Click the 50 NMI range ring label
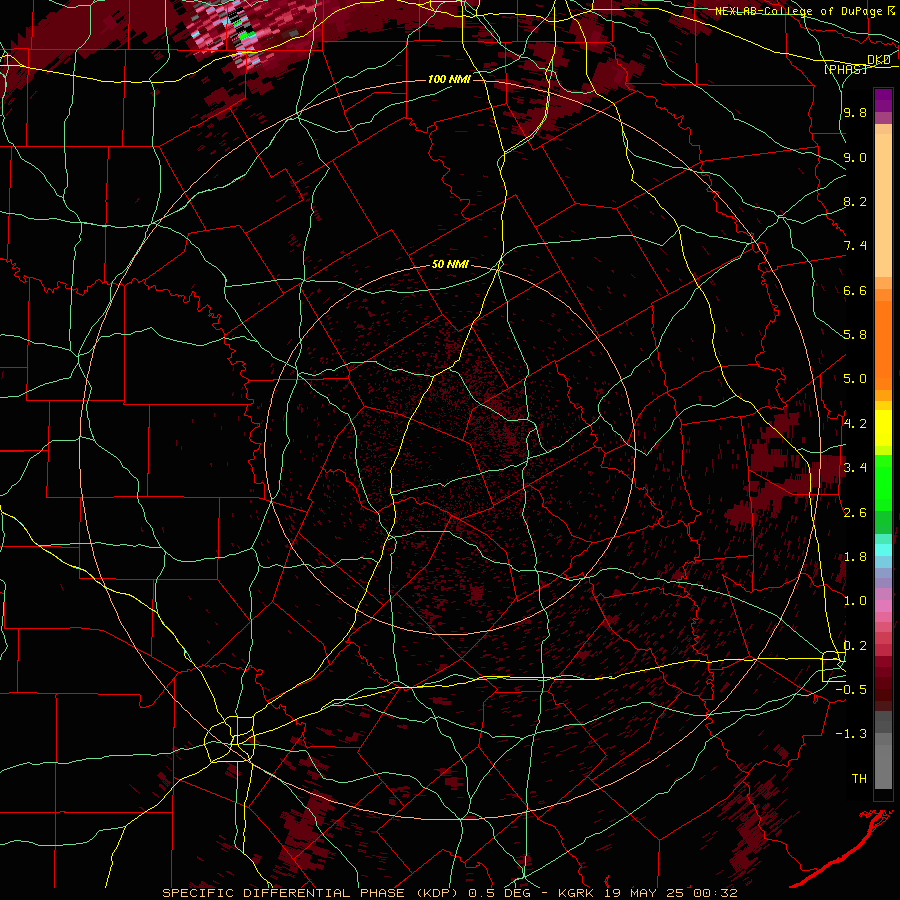The image size is (900, 900). 450,265
